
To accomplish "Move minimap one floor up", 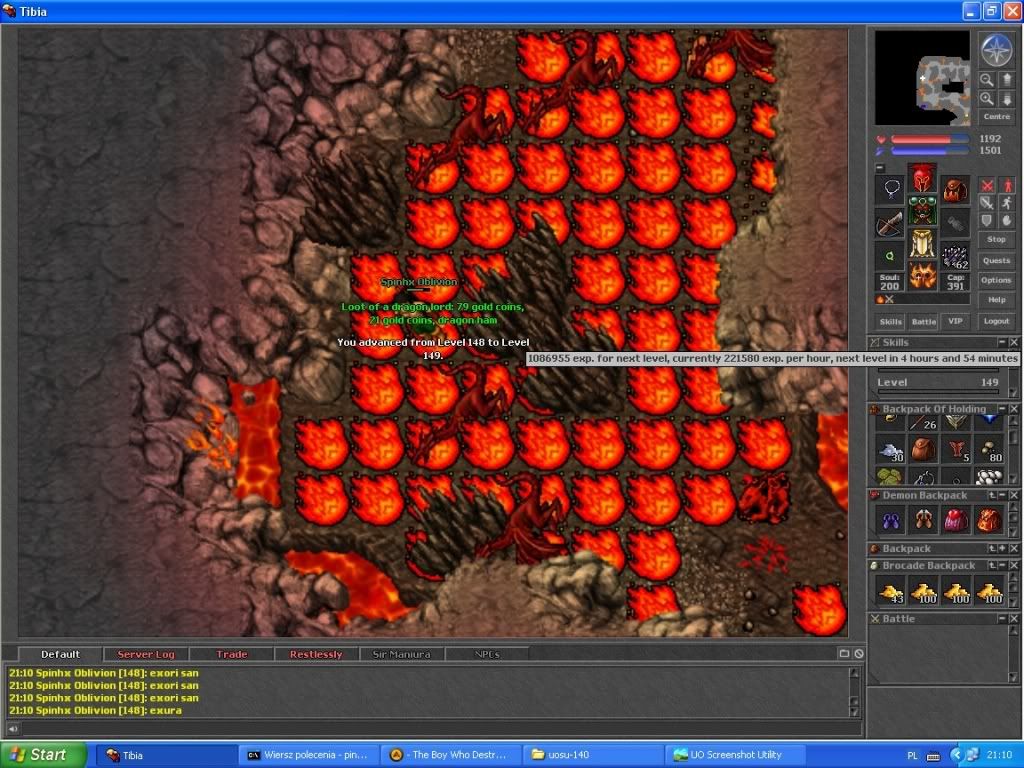I will (1006, 80).
